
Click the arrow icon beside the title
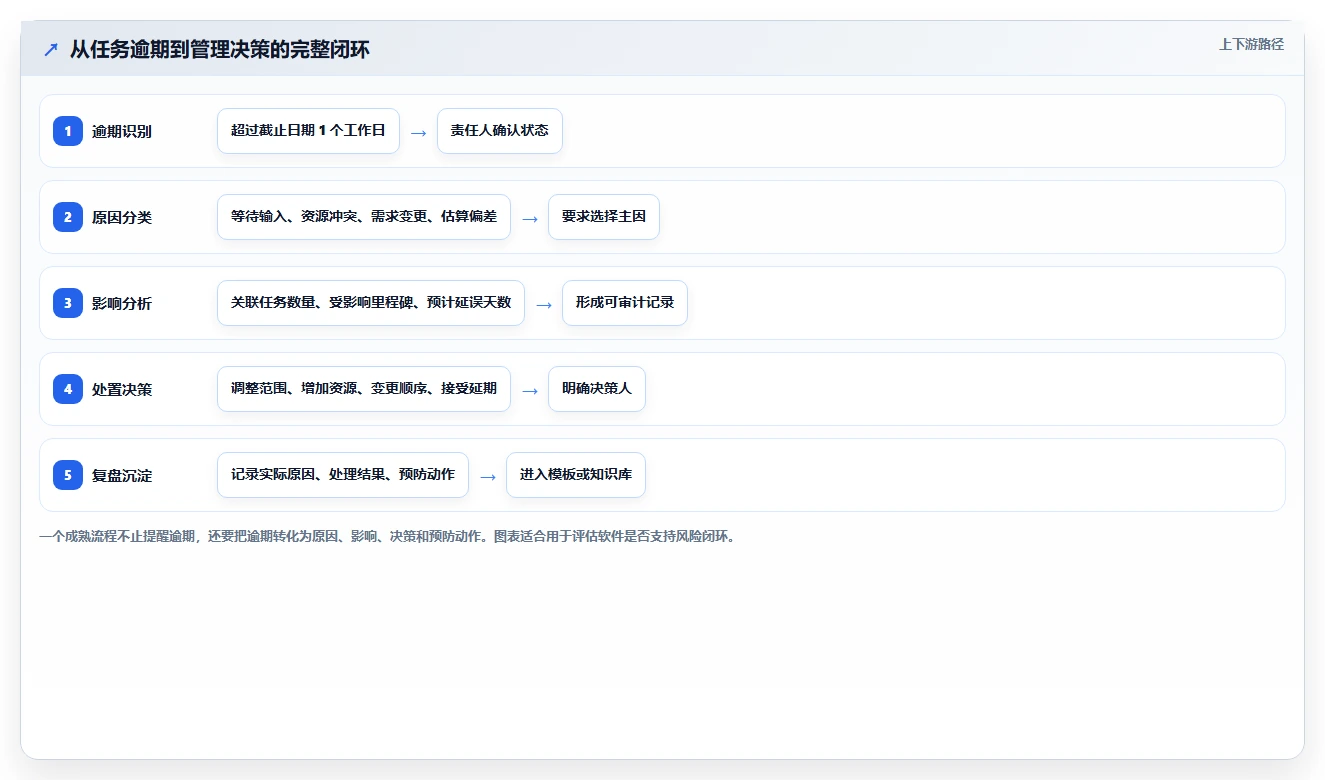[51, 49]
